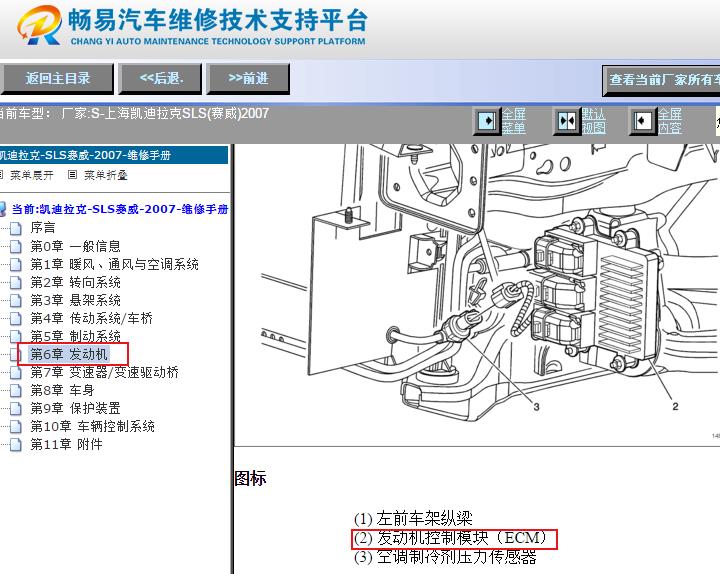Image resolution: width=720 pixels, height=574 pixels.
Task: Go forward with the >>前进 button
Action: 248,79
